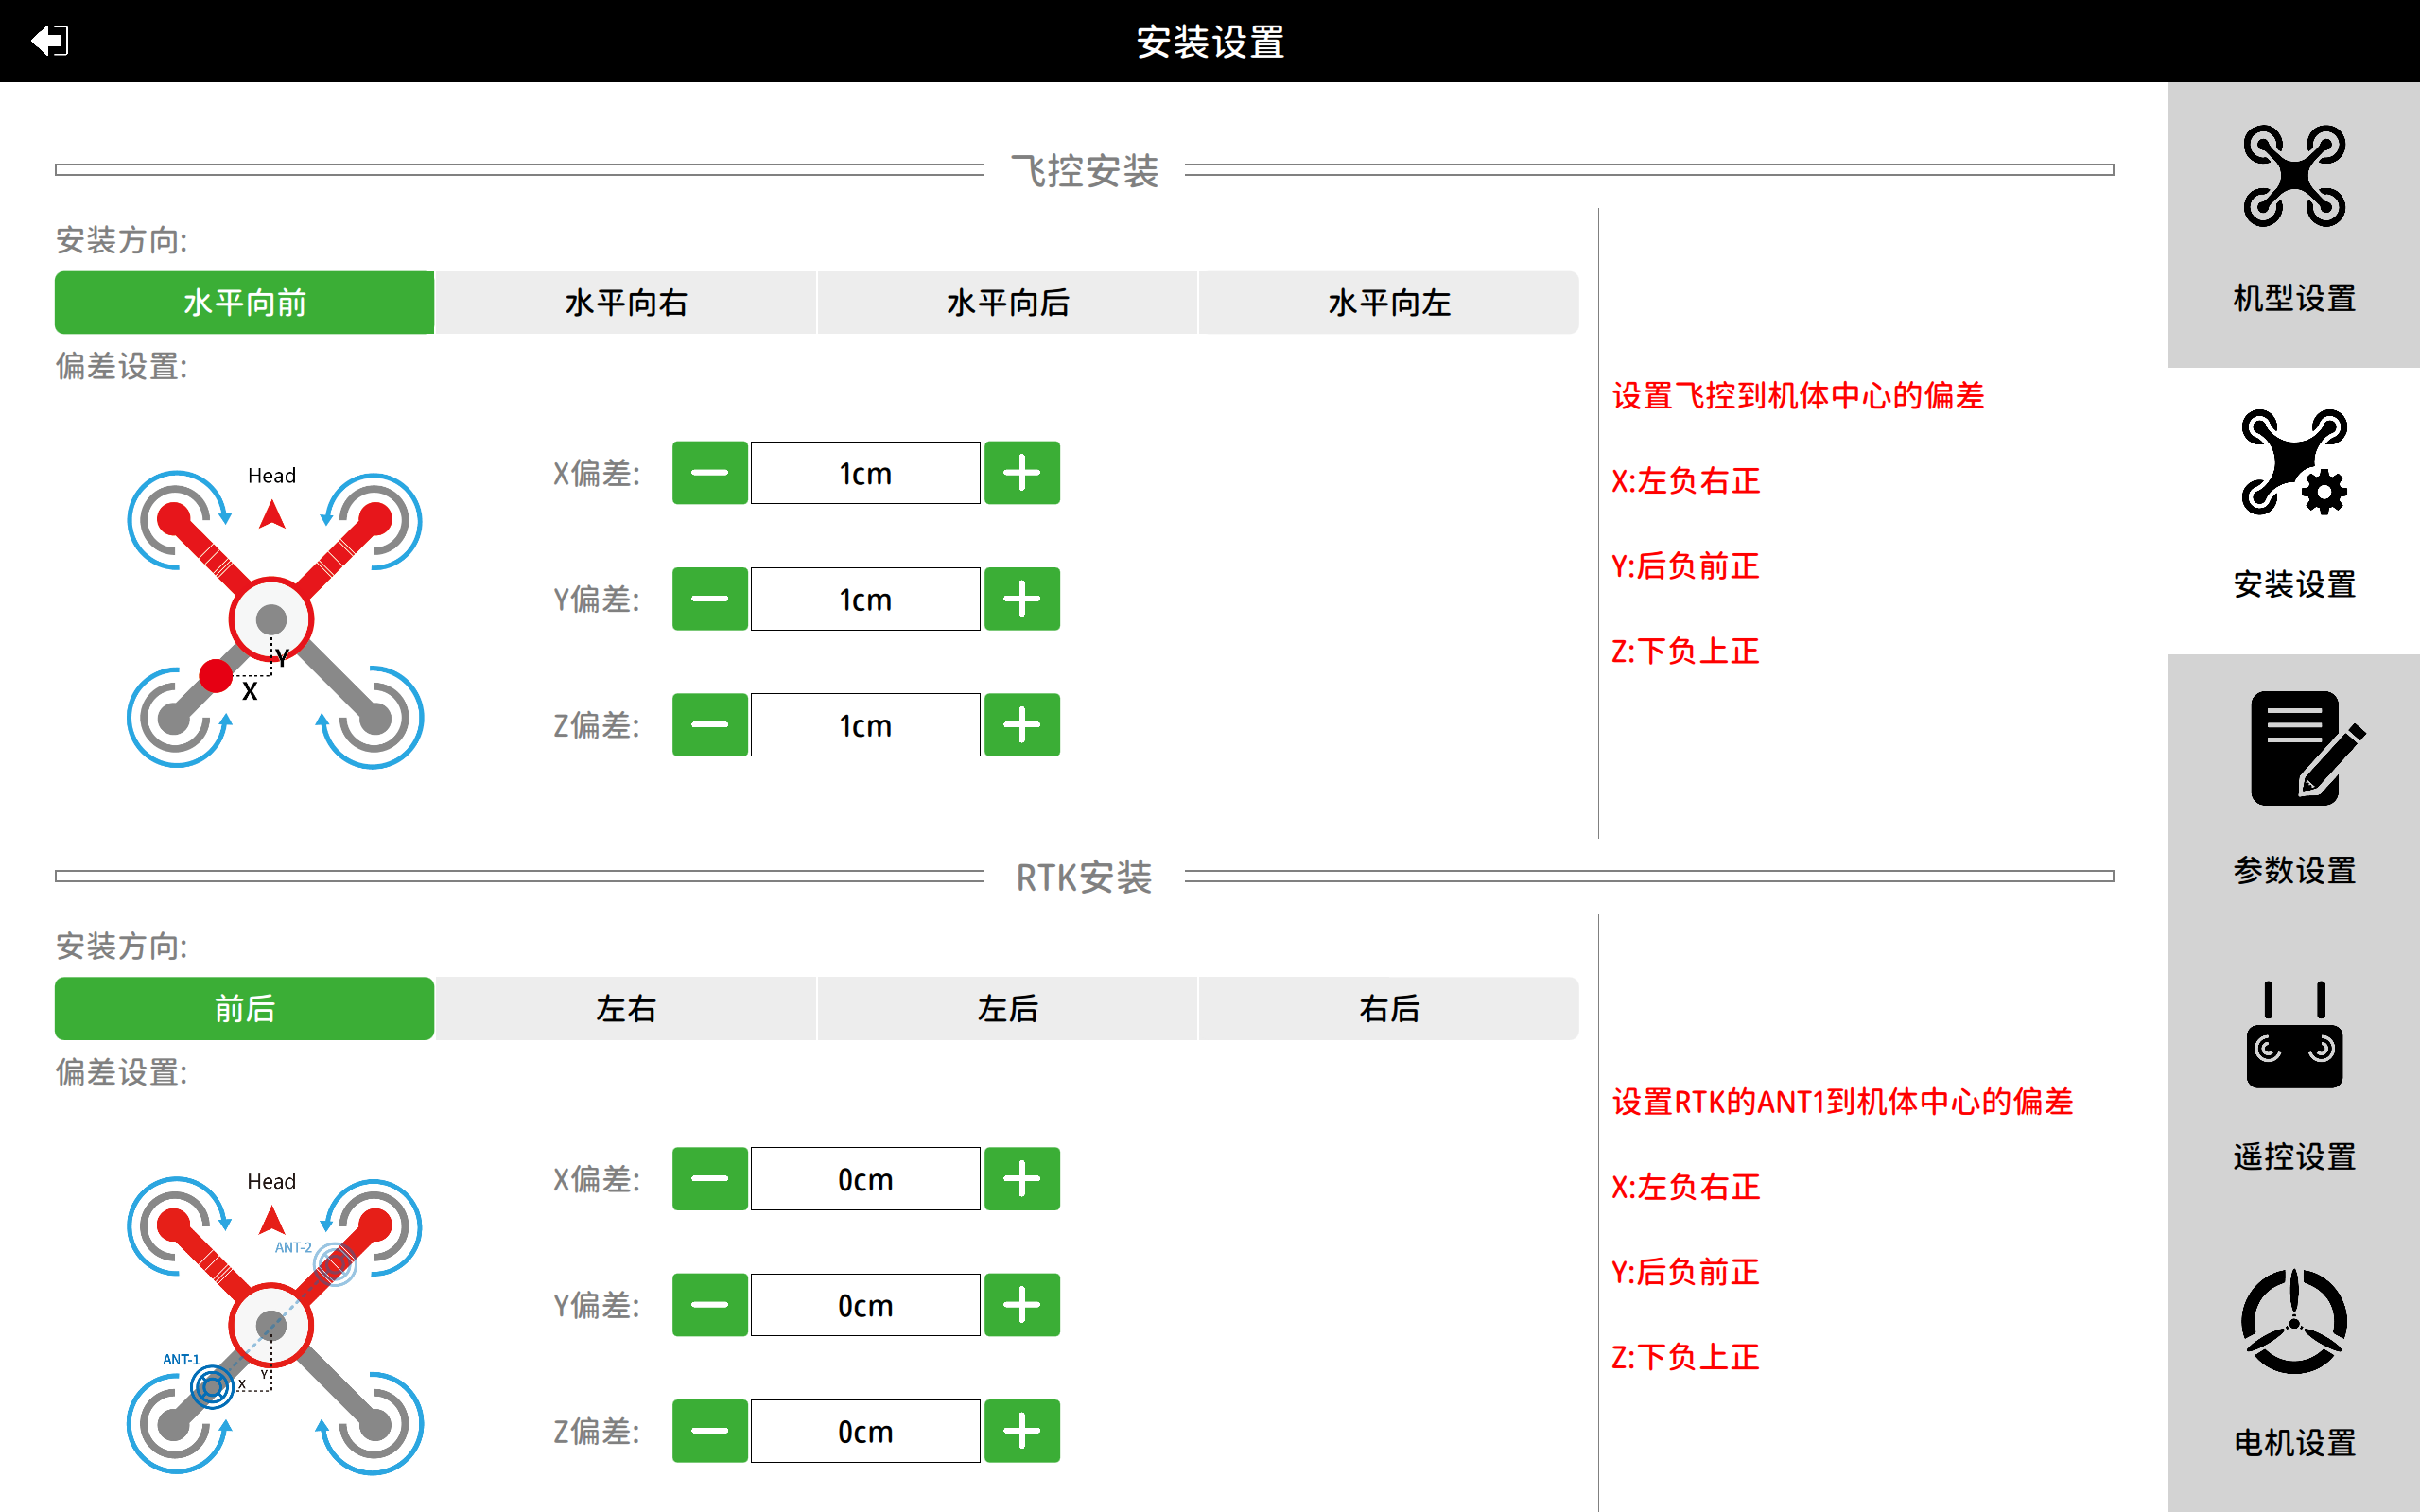
Task: Open 遥控设置 remote controller icon
Action: tap(2293, 1035)
